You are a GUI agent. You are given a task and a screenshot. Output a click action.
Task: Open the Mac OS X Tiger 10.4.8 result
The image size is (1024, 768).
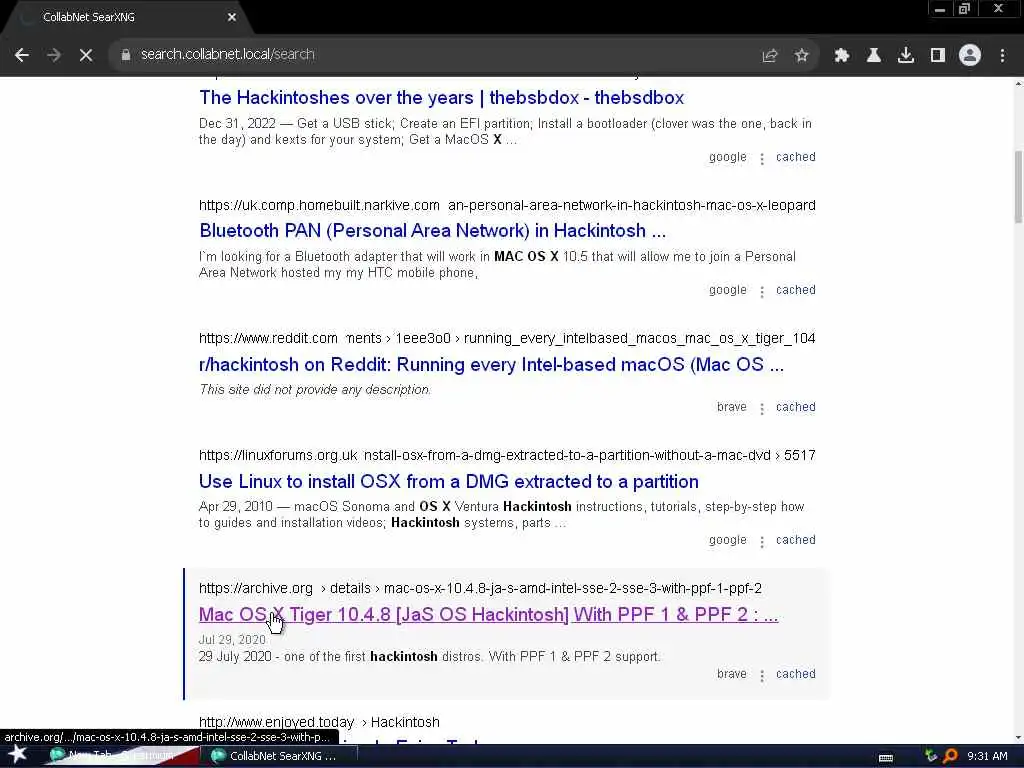click(488, 615)
